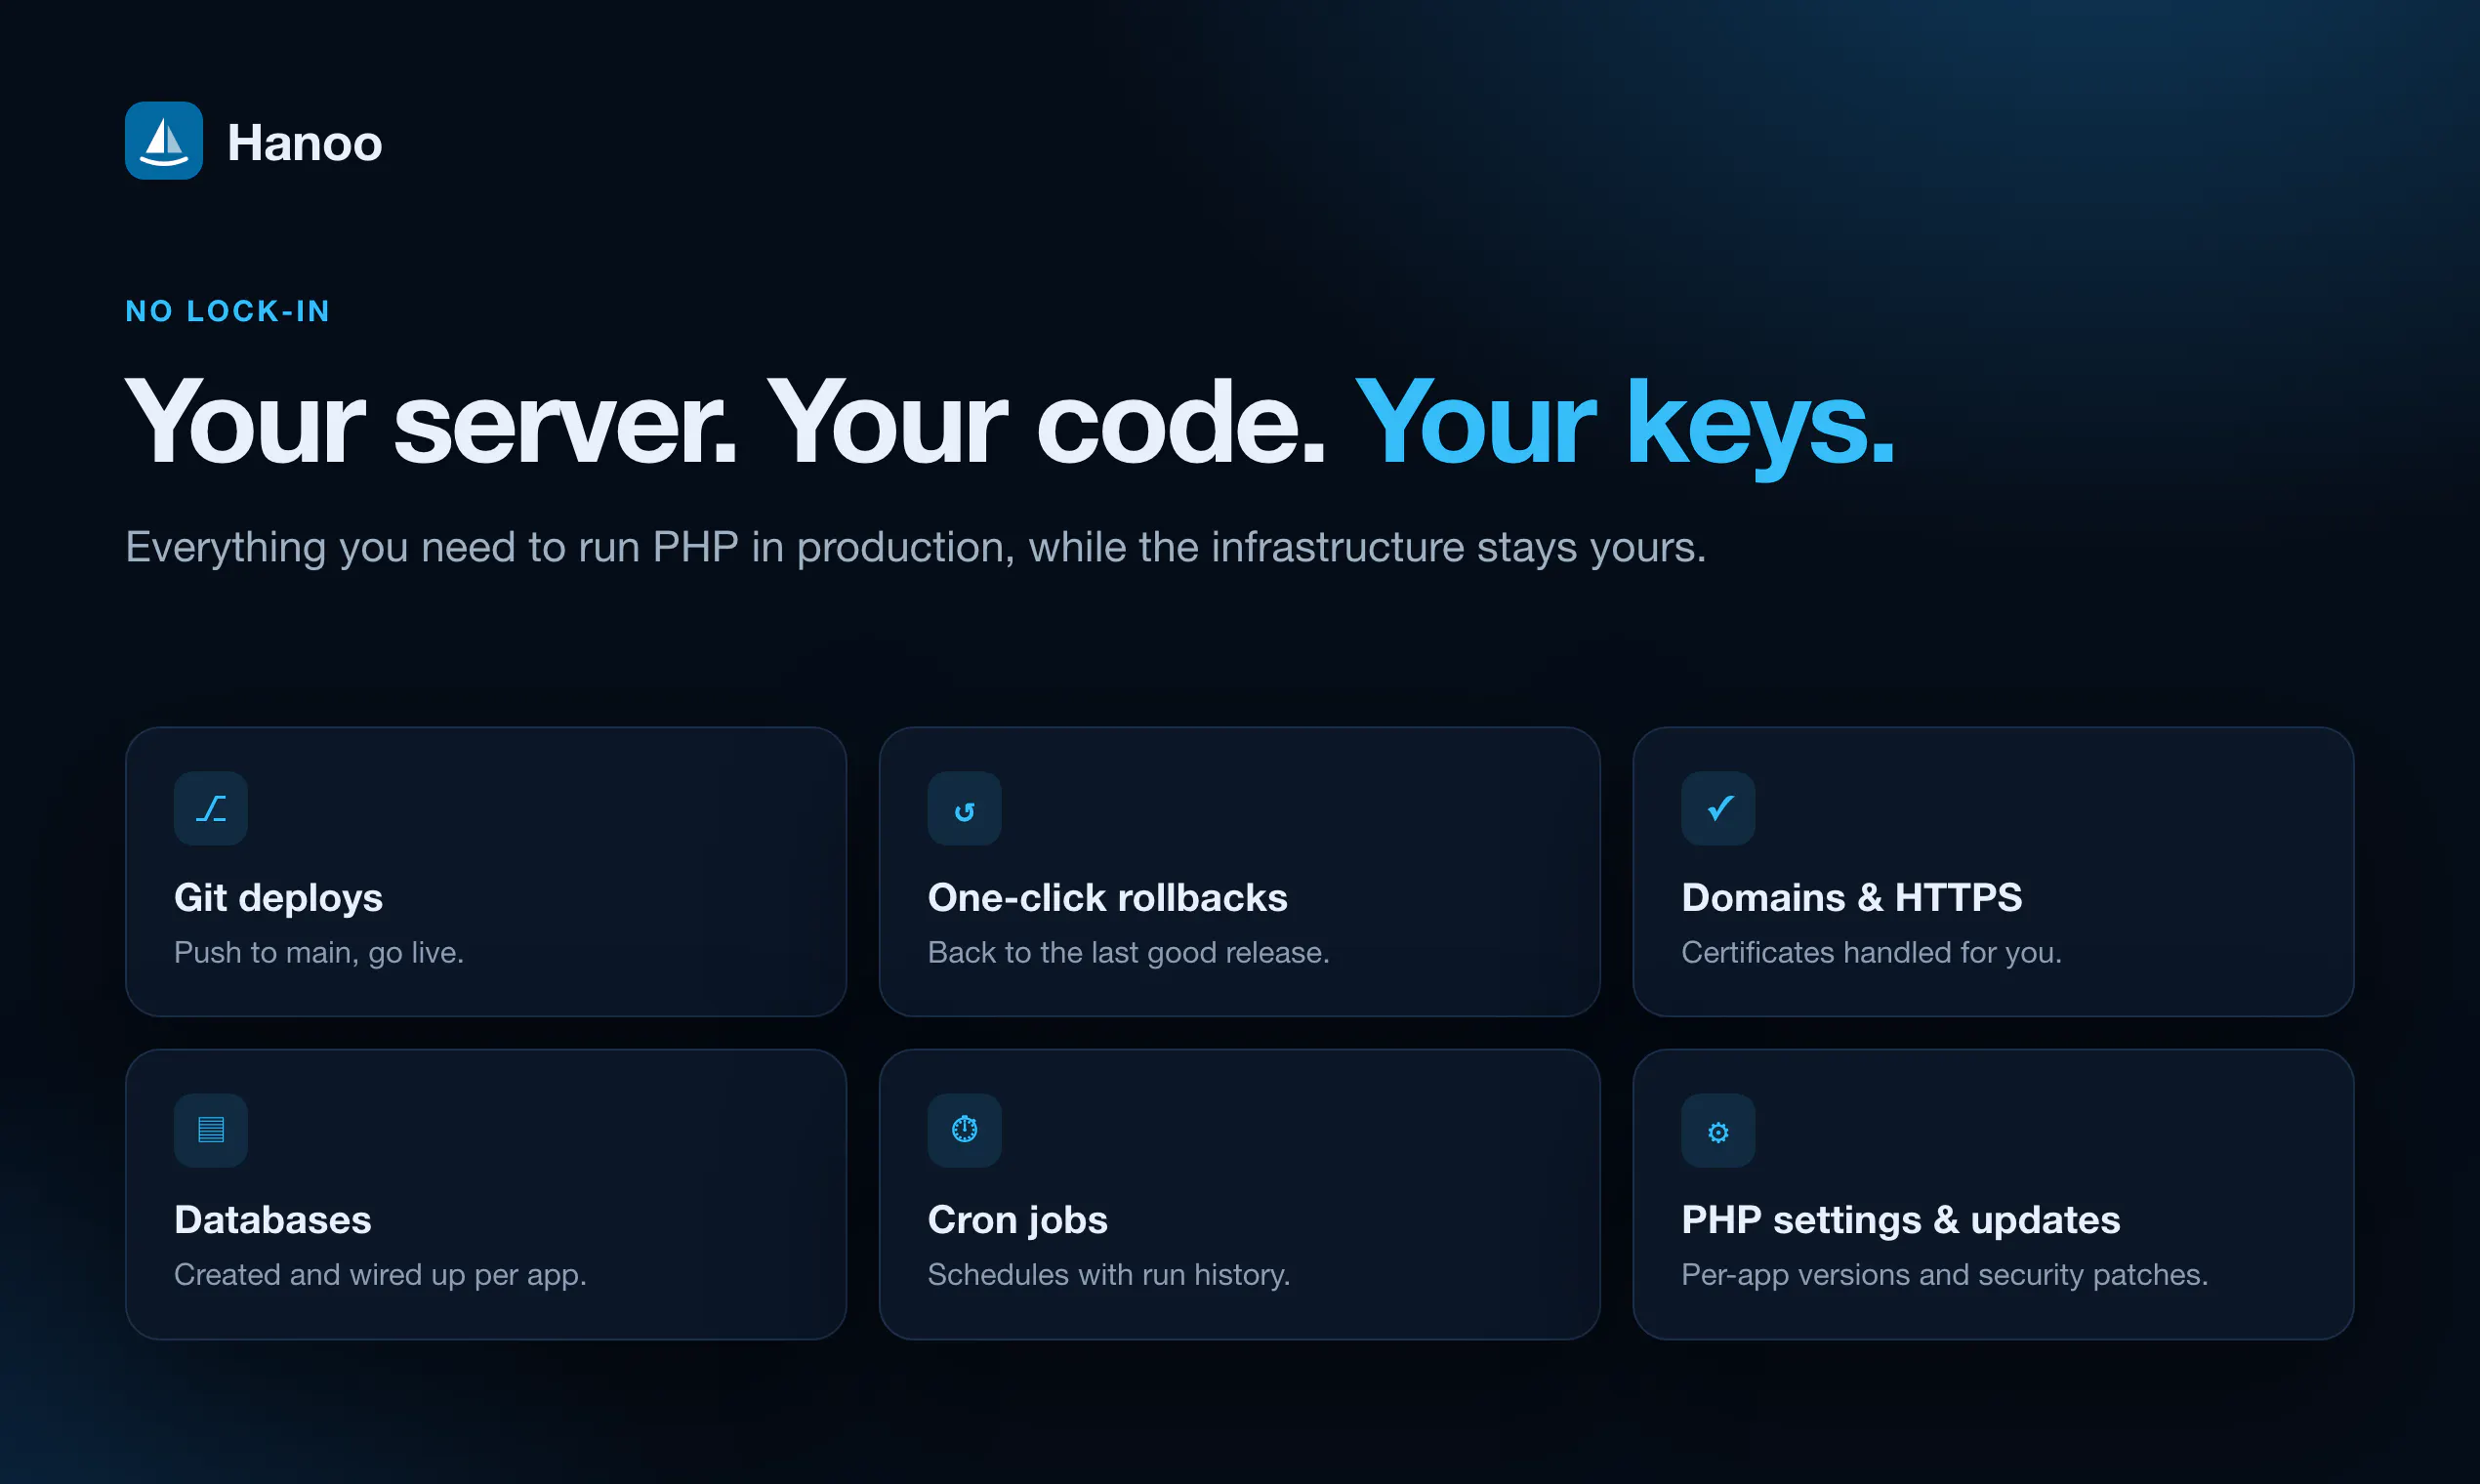Select the Git deploys card title
The width and height of the screenshot is (2480, 1484).
tap(278, 898)
